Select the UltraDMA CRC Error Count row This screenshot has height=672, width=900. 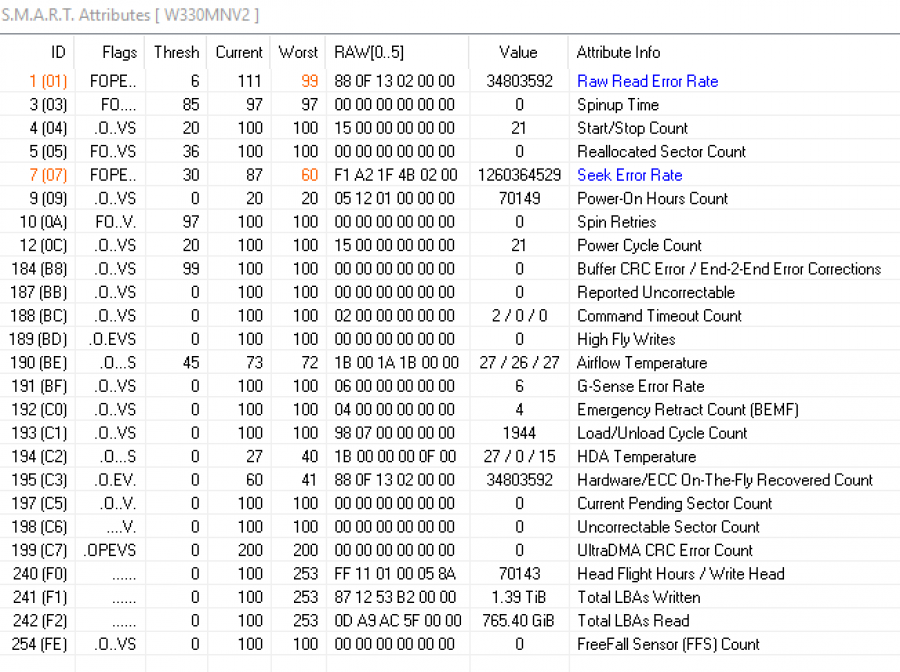click(450, 550)
